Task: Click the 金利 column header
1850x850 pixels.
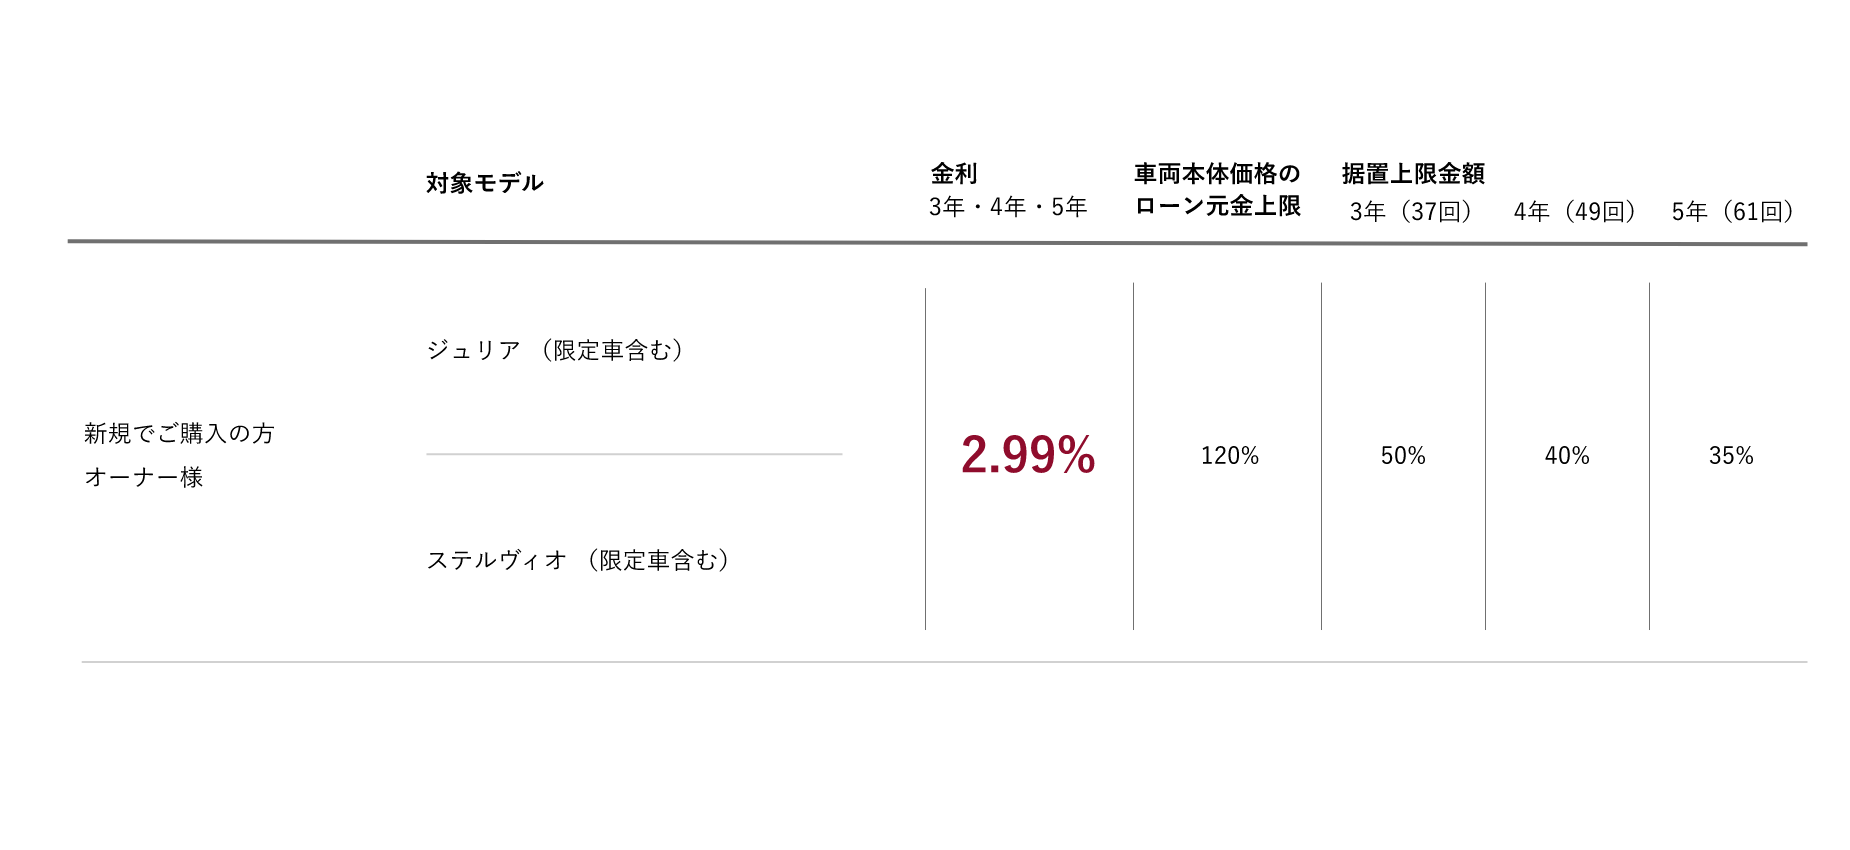Action: pos(954,174)
